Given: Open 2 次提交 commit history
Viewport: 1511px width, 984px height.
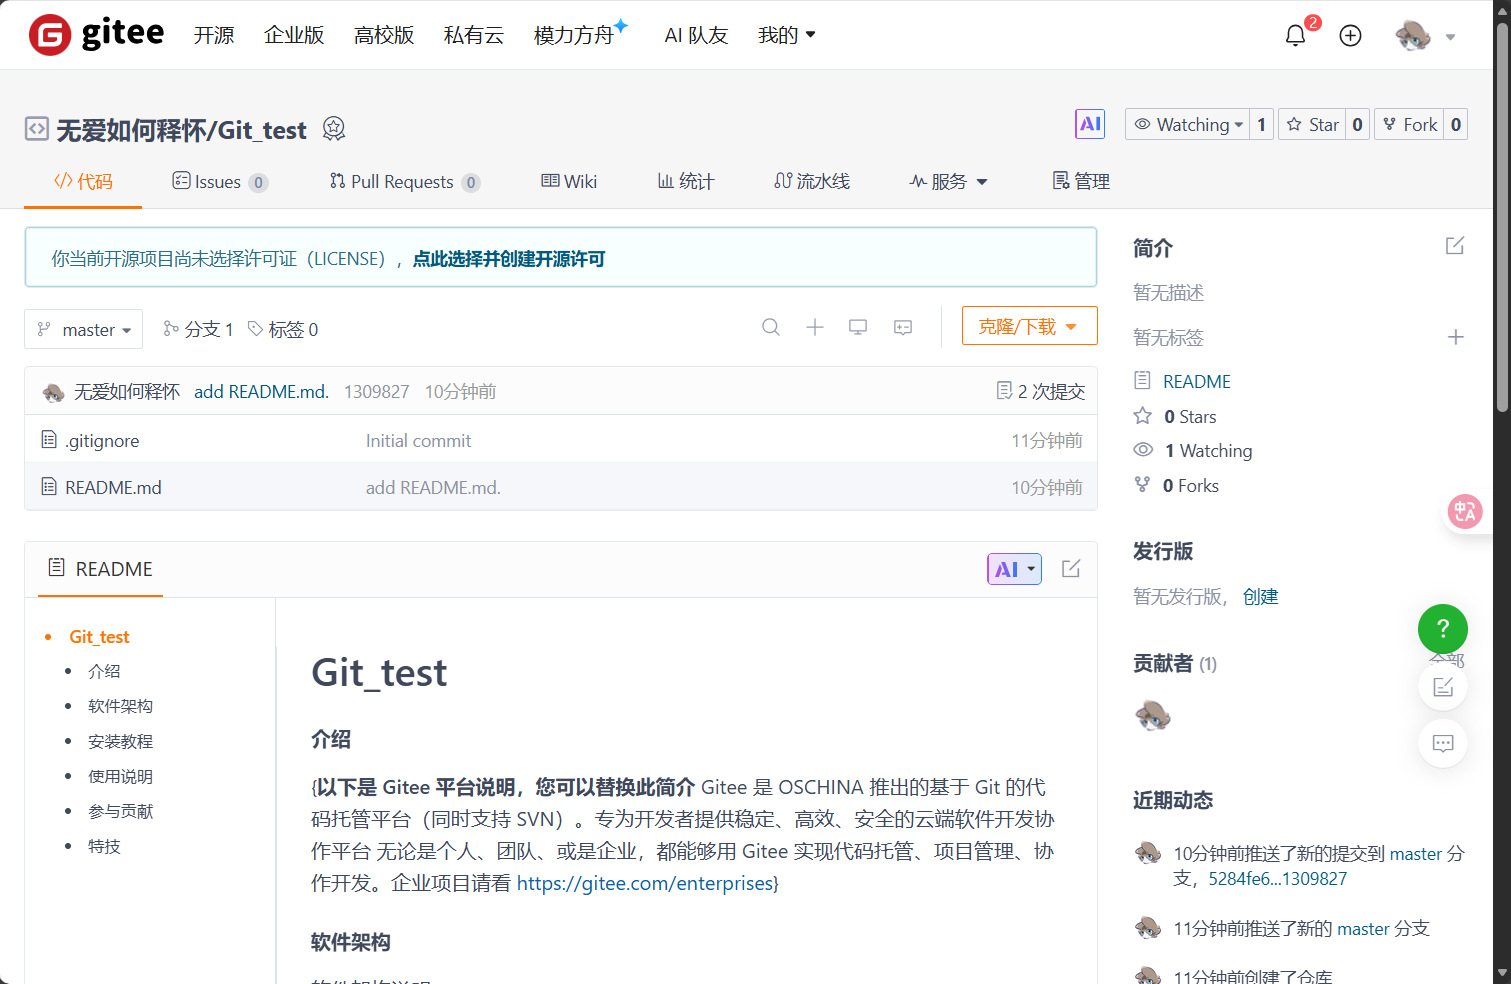Looking at the screenshot, I should 1041,391.
